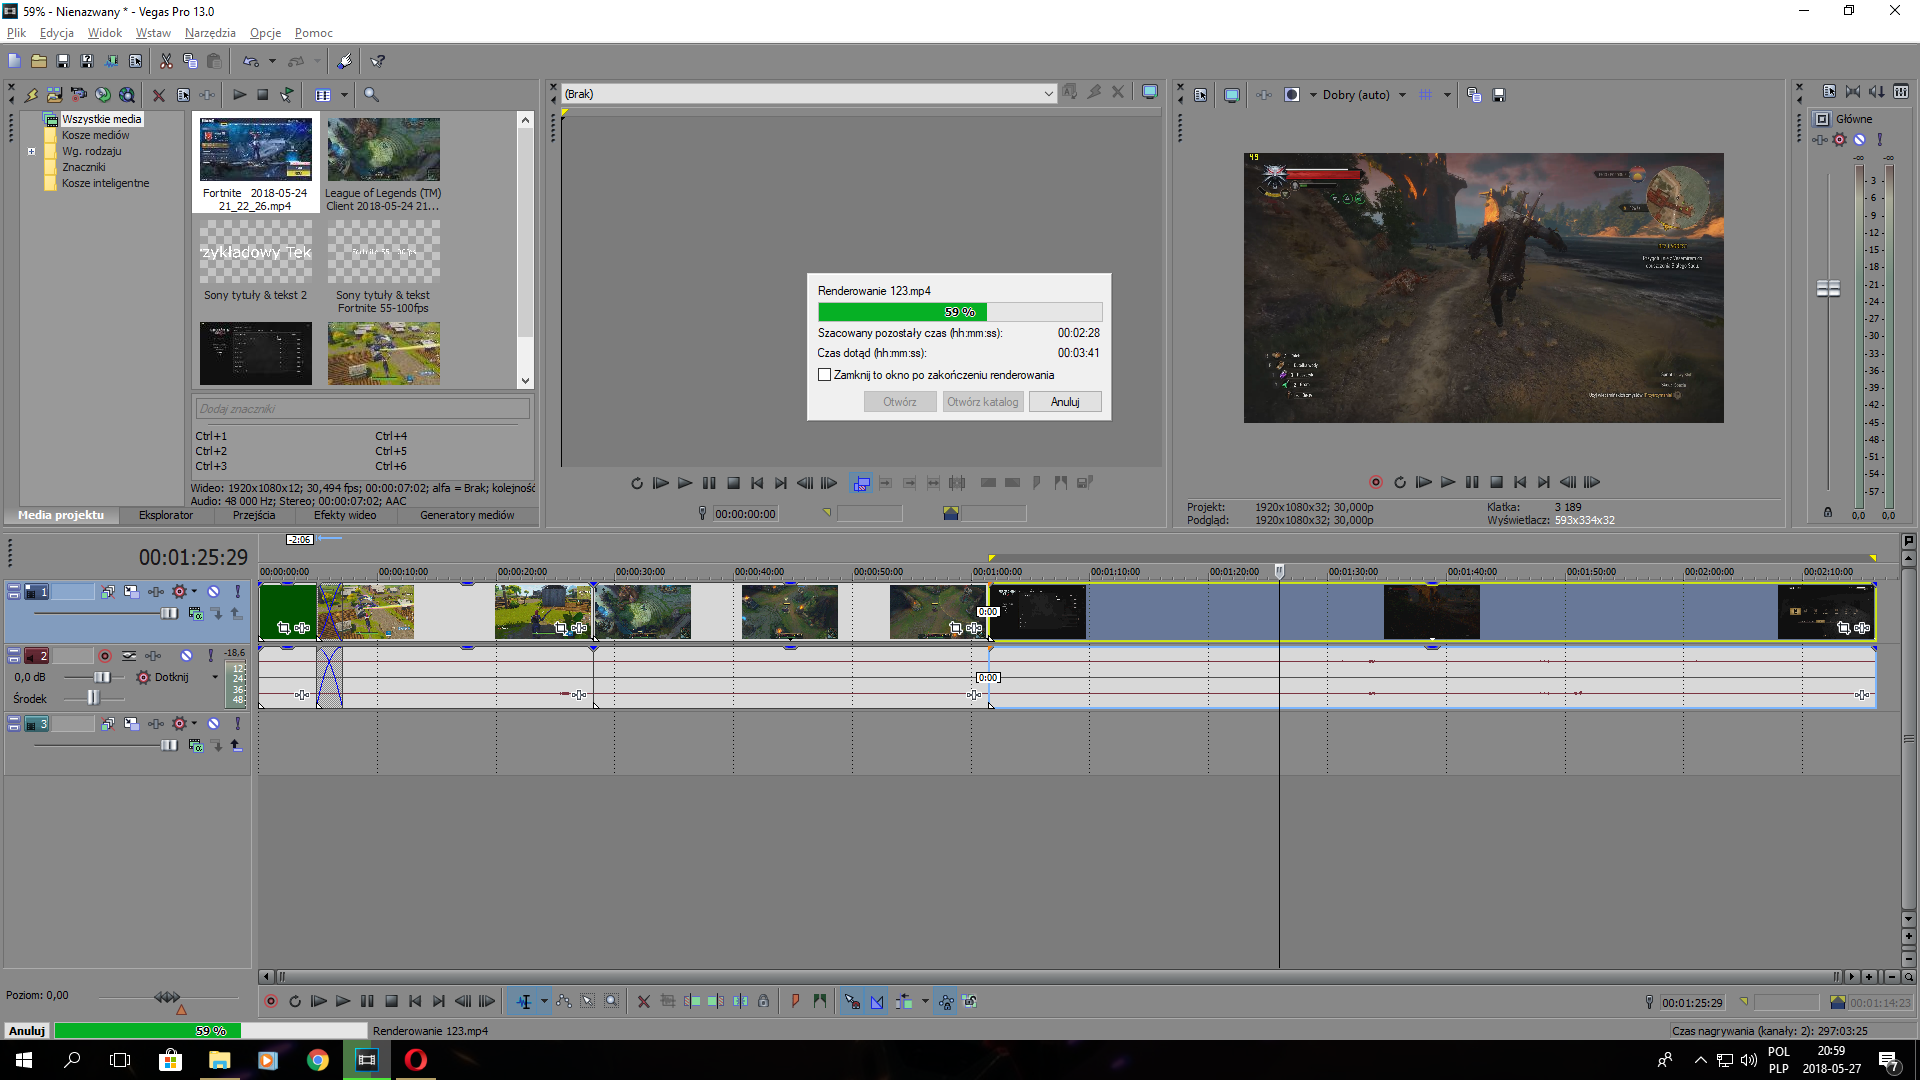Click the Anuluj button in the render dialog
The image size is (1920, 1080).
click(1065, 402)
